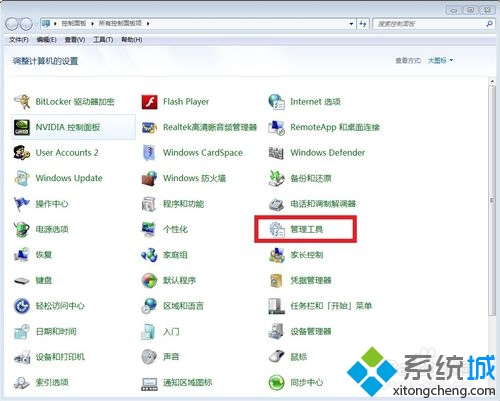Viewport: 500px width, 401px height.
Task: Open Parental Controls icon
Action: (277, 255)
